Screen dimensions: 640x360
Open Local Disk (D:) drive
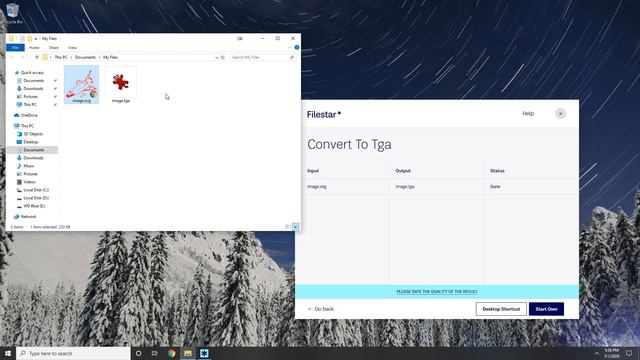click(36, 198)
